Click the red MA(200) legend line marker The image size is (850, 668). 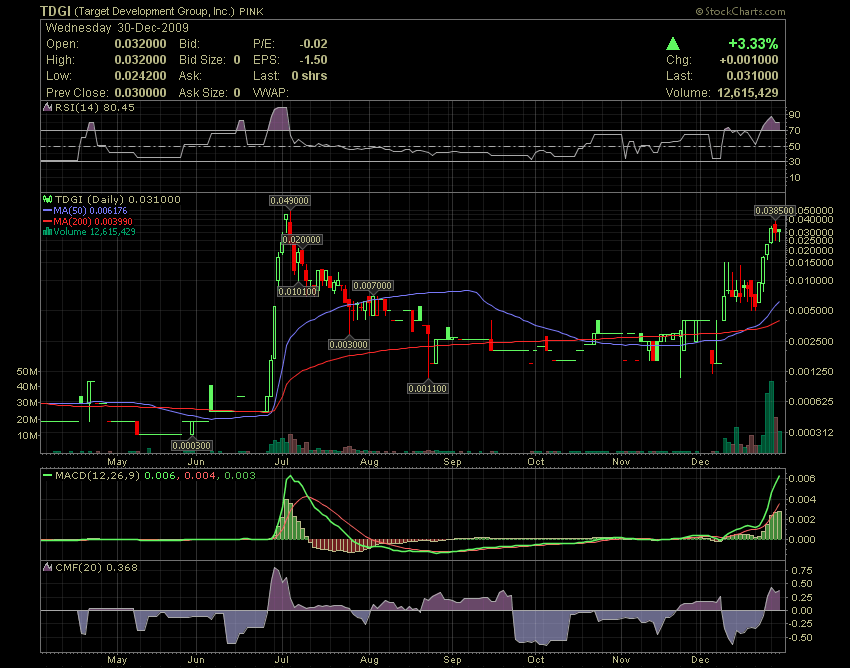[x=48, y=221]
